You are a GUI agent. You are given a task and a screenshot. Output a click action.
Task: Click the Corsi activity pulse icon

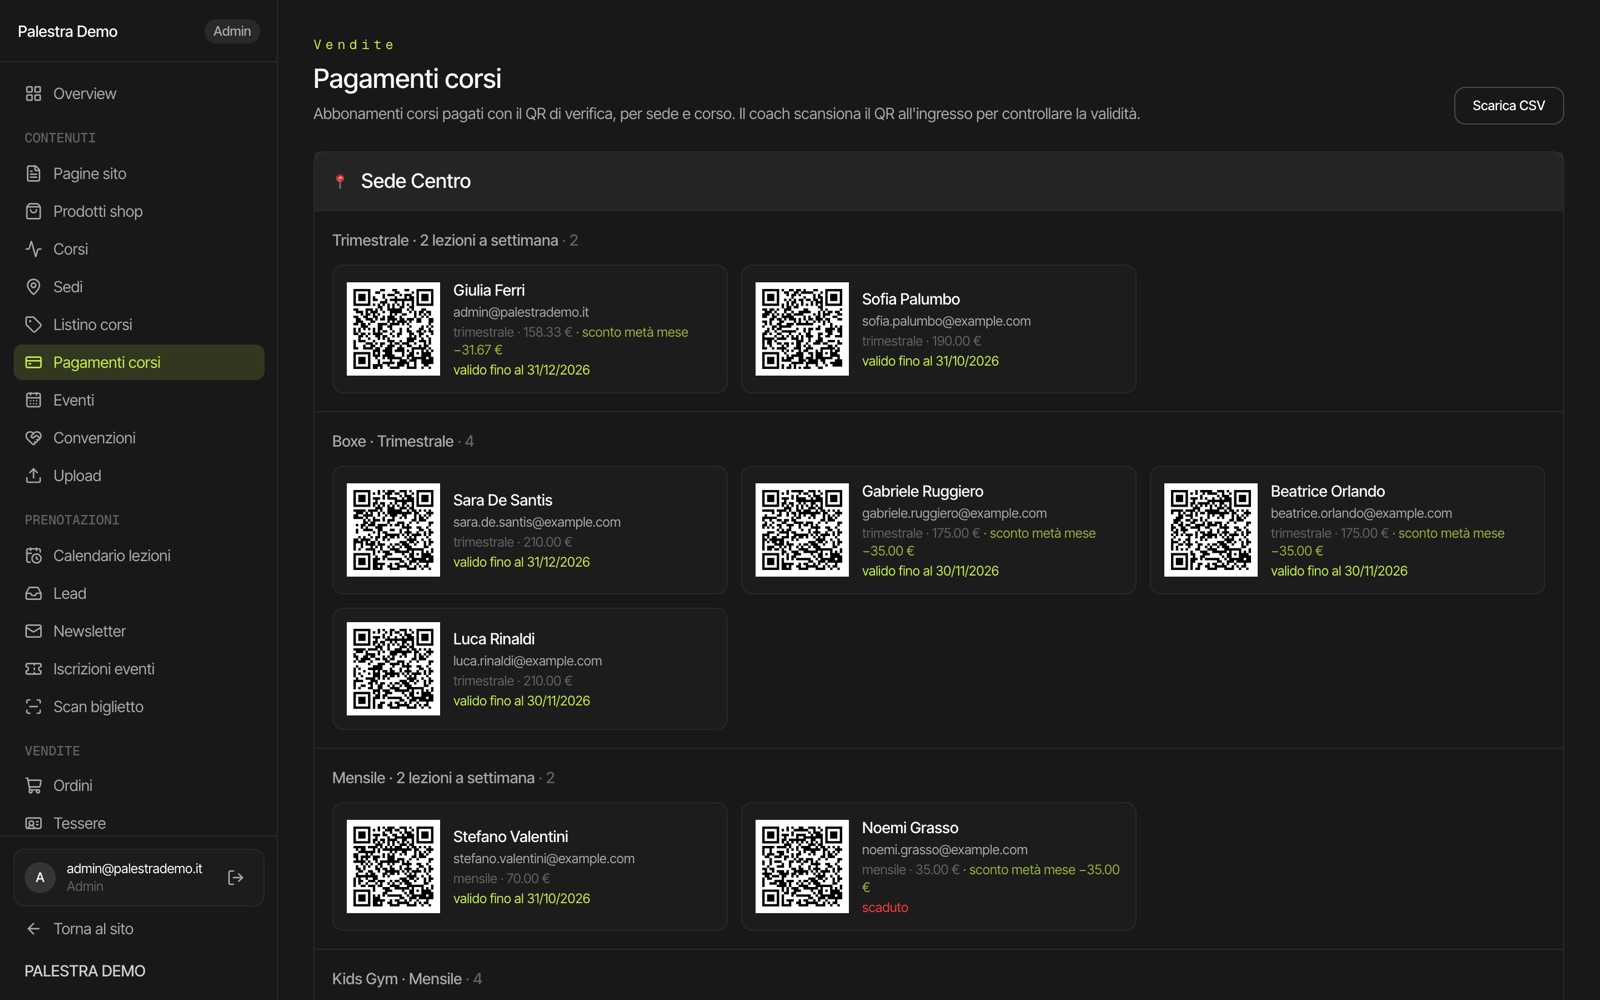pyautogui.click(x=33, y=249)
